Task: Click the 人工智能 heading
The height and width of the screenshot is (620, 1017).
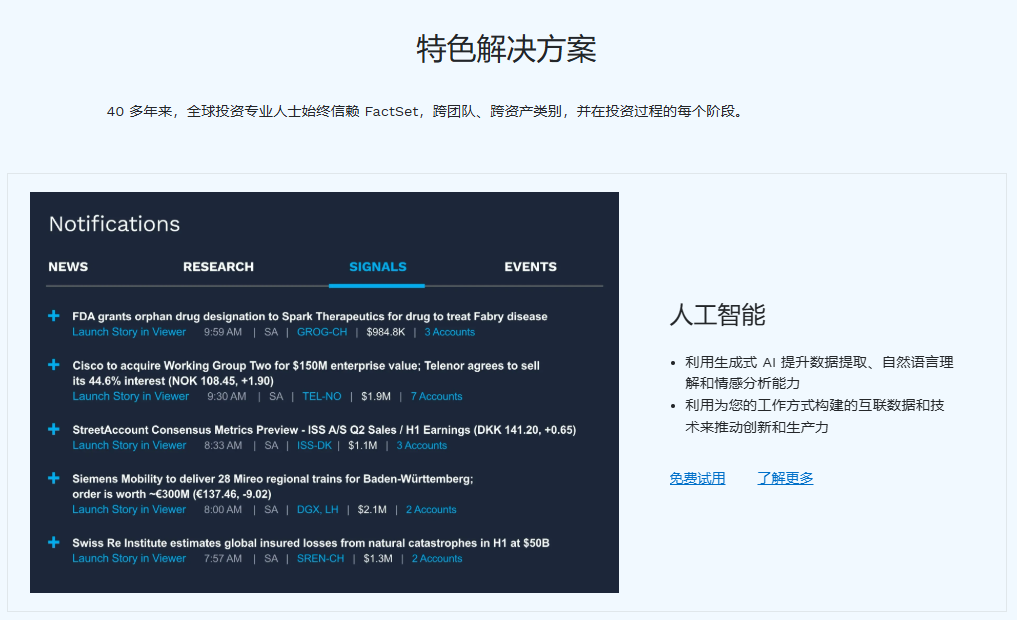Action: pos(717,315)
